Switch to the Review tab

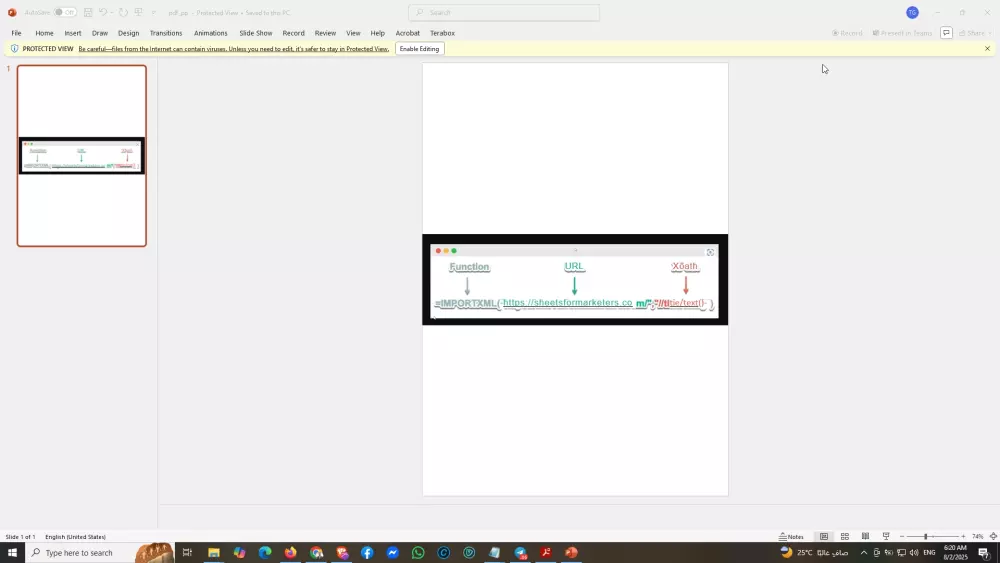(325, 33)
